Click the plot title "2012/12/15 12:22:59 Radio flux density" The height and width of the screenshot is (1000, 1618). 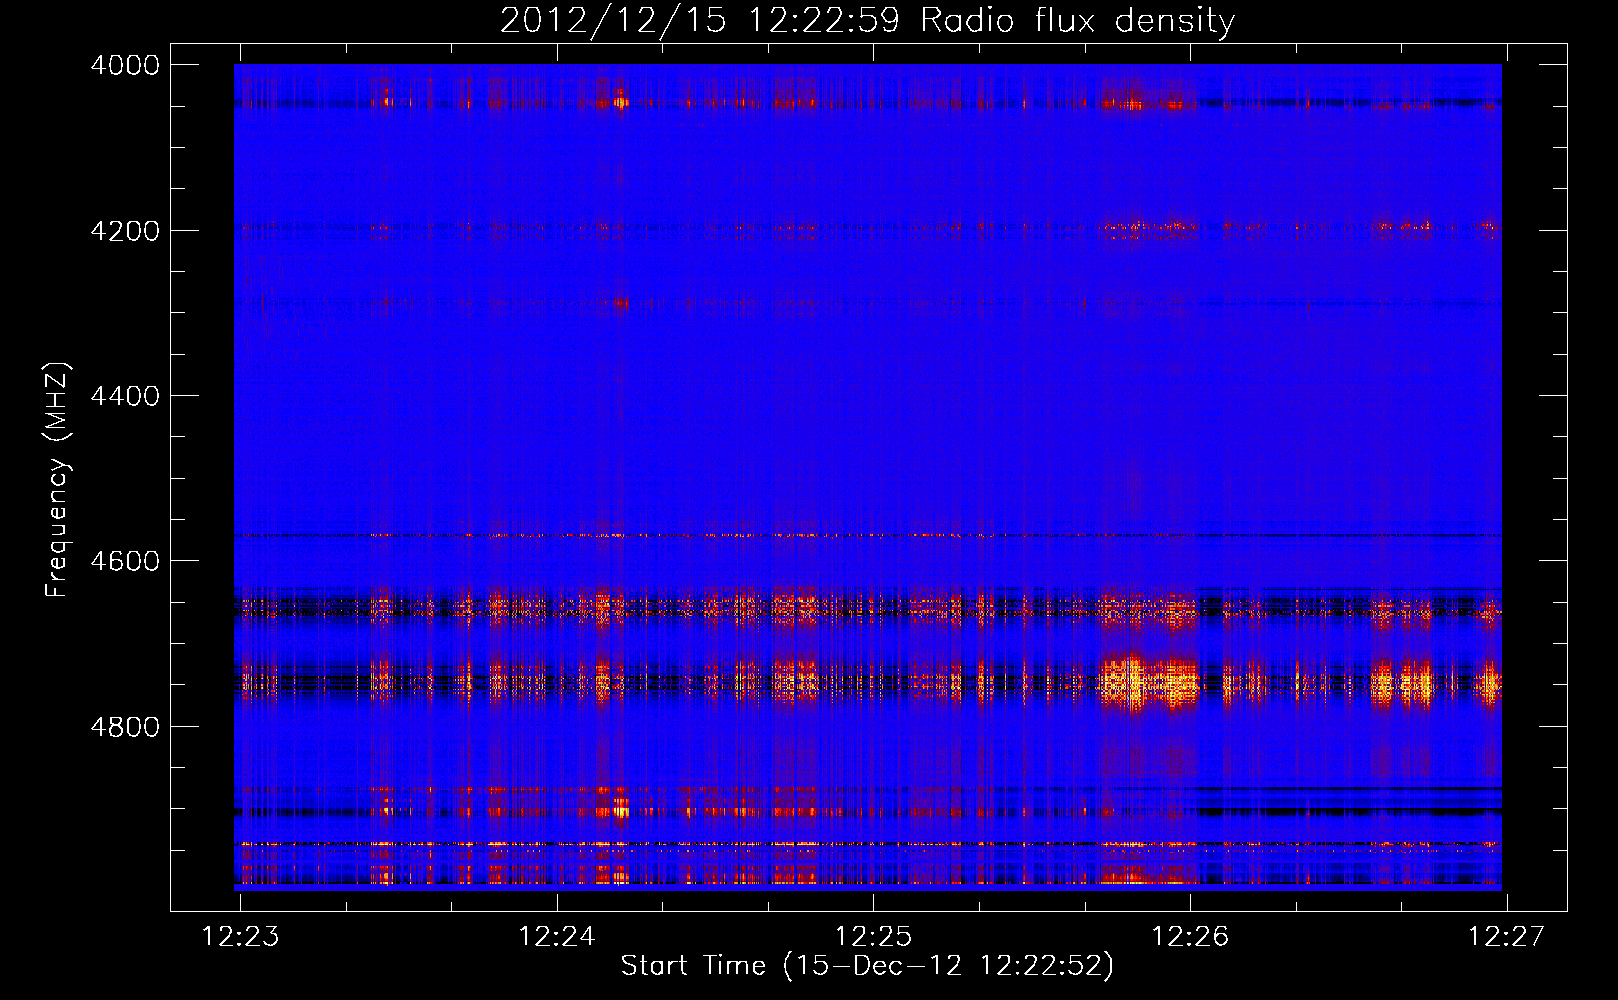[867, 20]
